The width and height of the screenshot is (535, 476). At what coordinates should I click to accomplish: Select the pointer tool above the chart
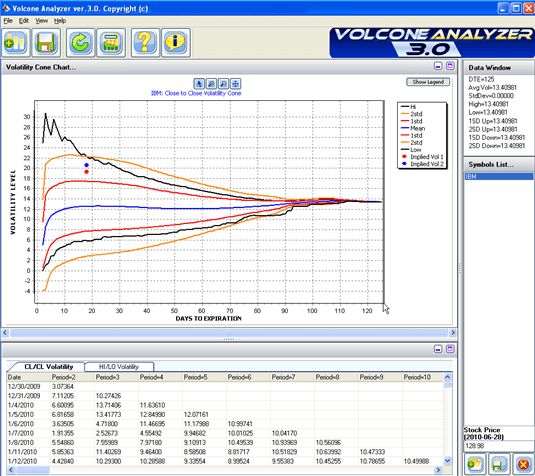point(199,84)
